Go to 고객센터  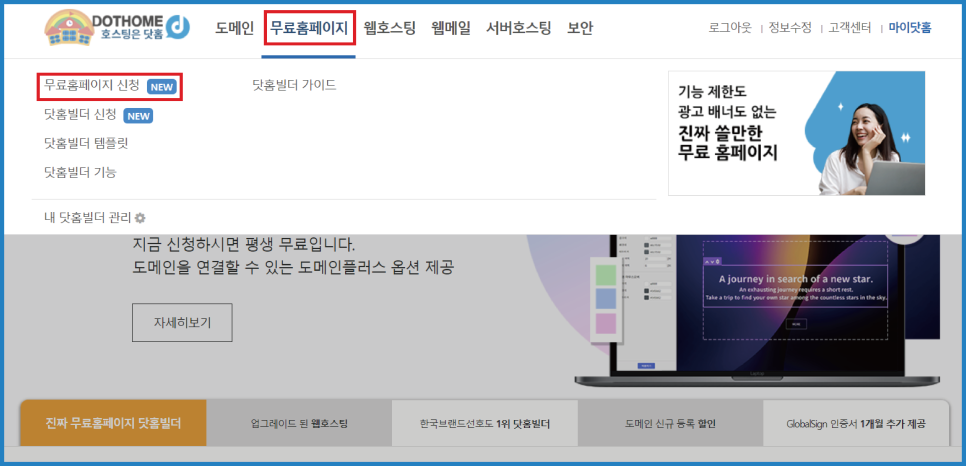pyautogui.click(x=850, y=28)
